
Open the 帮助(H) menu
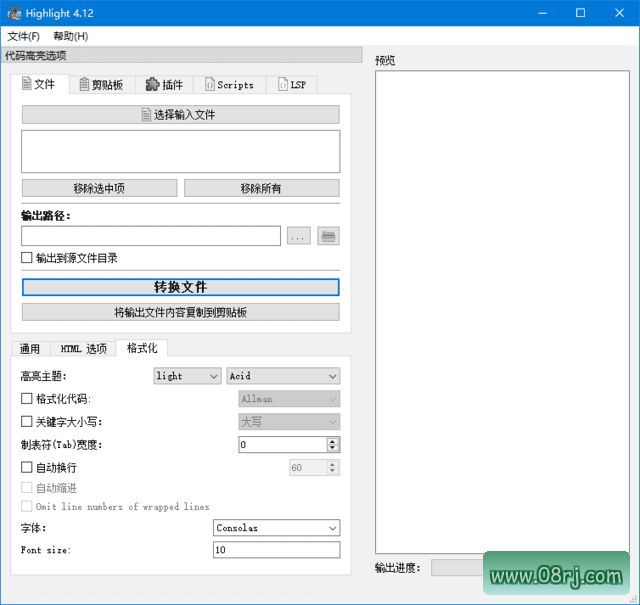(x=71, y=36)
